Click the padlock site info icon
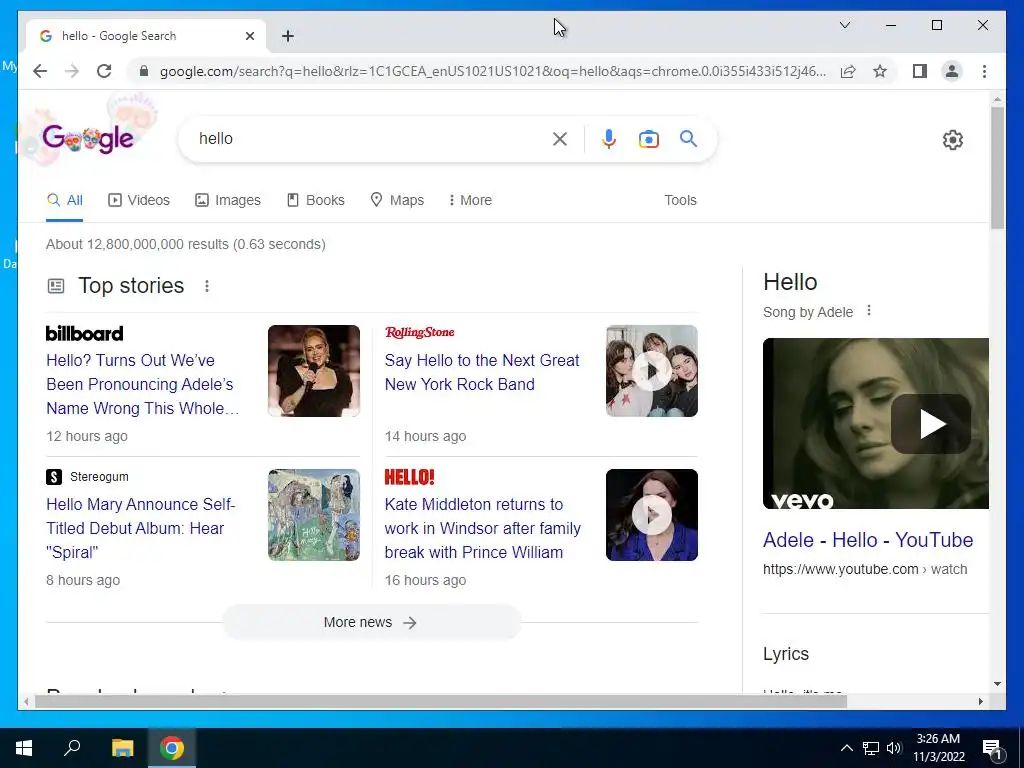Image resolution: width=1024 pixels, height=768 pixels. (x=144, y=71)
